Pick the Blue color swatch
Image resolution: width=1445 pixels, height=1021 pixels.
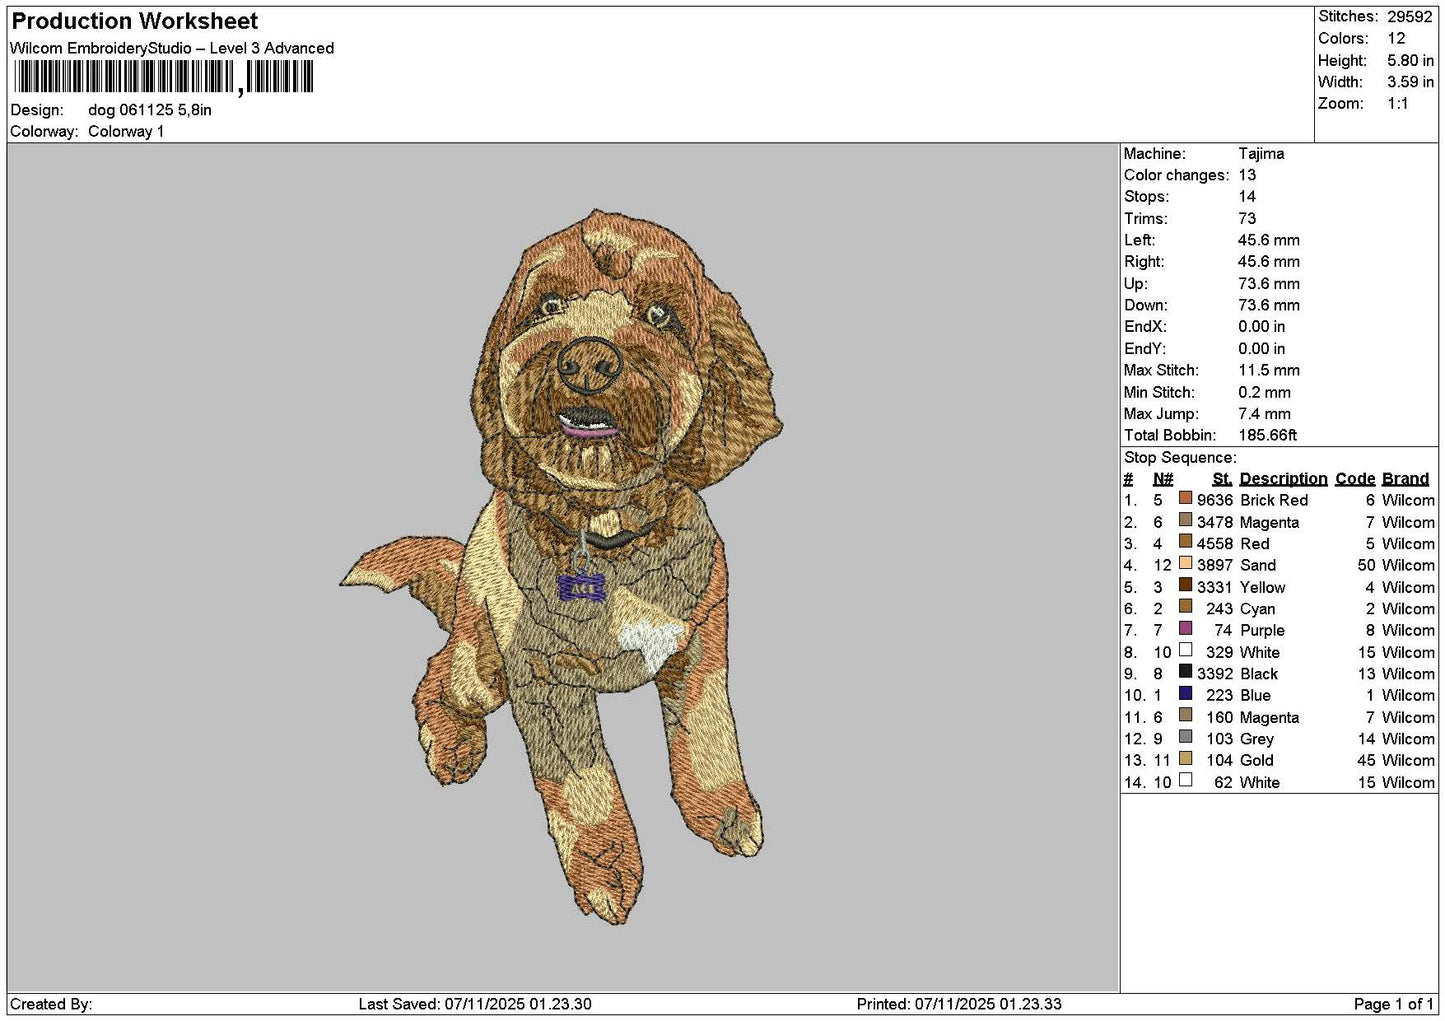tap(1185, 694)
